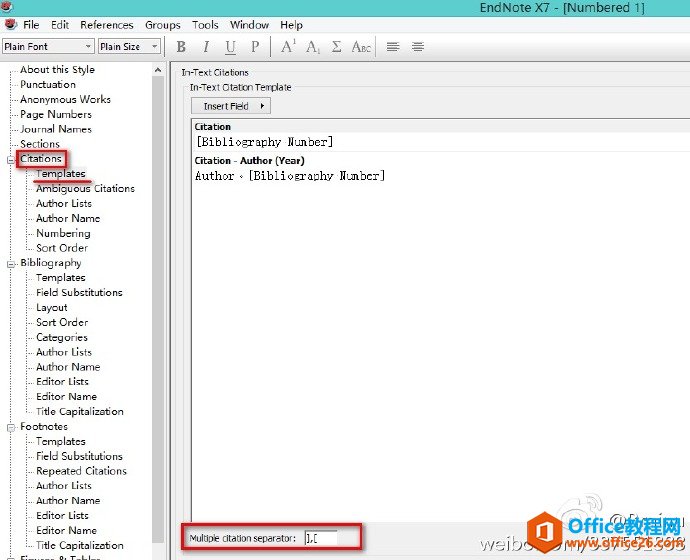Screen dimensions: 690x560
Task: Open the Tools menu
Action: tap(205, 25)
